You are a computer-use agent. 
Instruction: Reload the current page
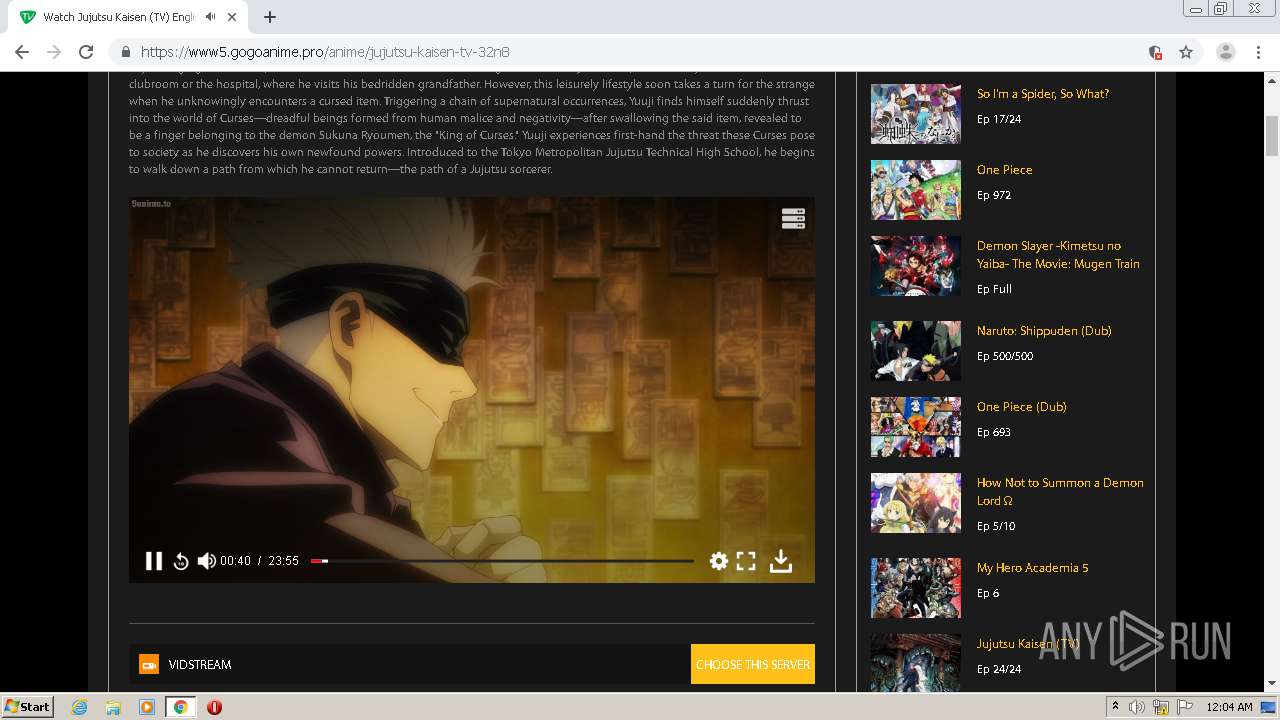[x=86, y=52]
